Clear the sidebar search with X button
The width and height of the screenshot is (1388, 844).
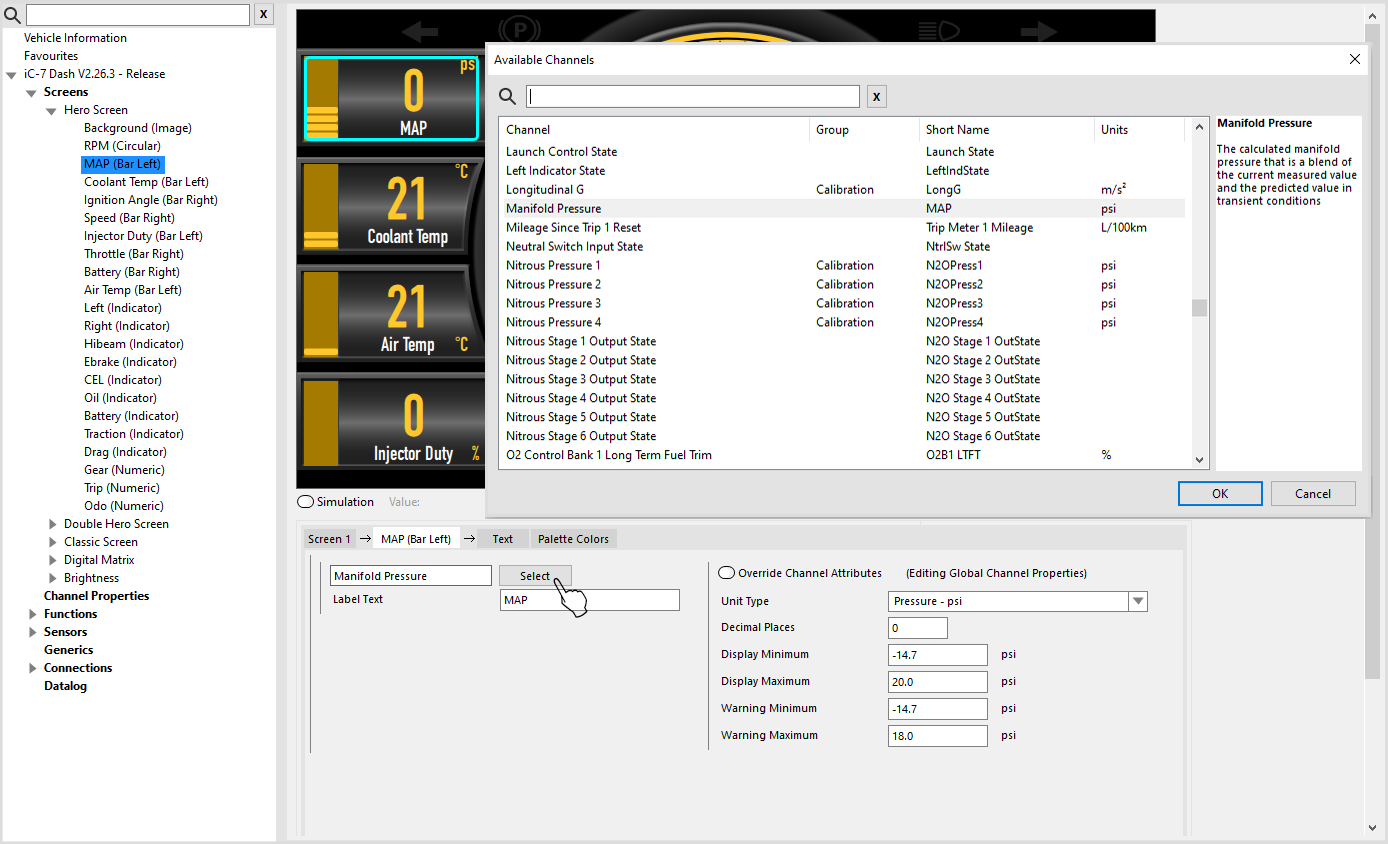click(263, 14)
